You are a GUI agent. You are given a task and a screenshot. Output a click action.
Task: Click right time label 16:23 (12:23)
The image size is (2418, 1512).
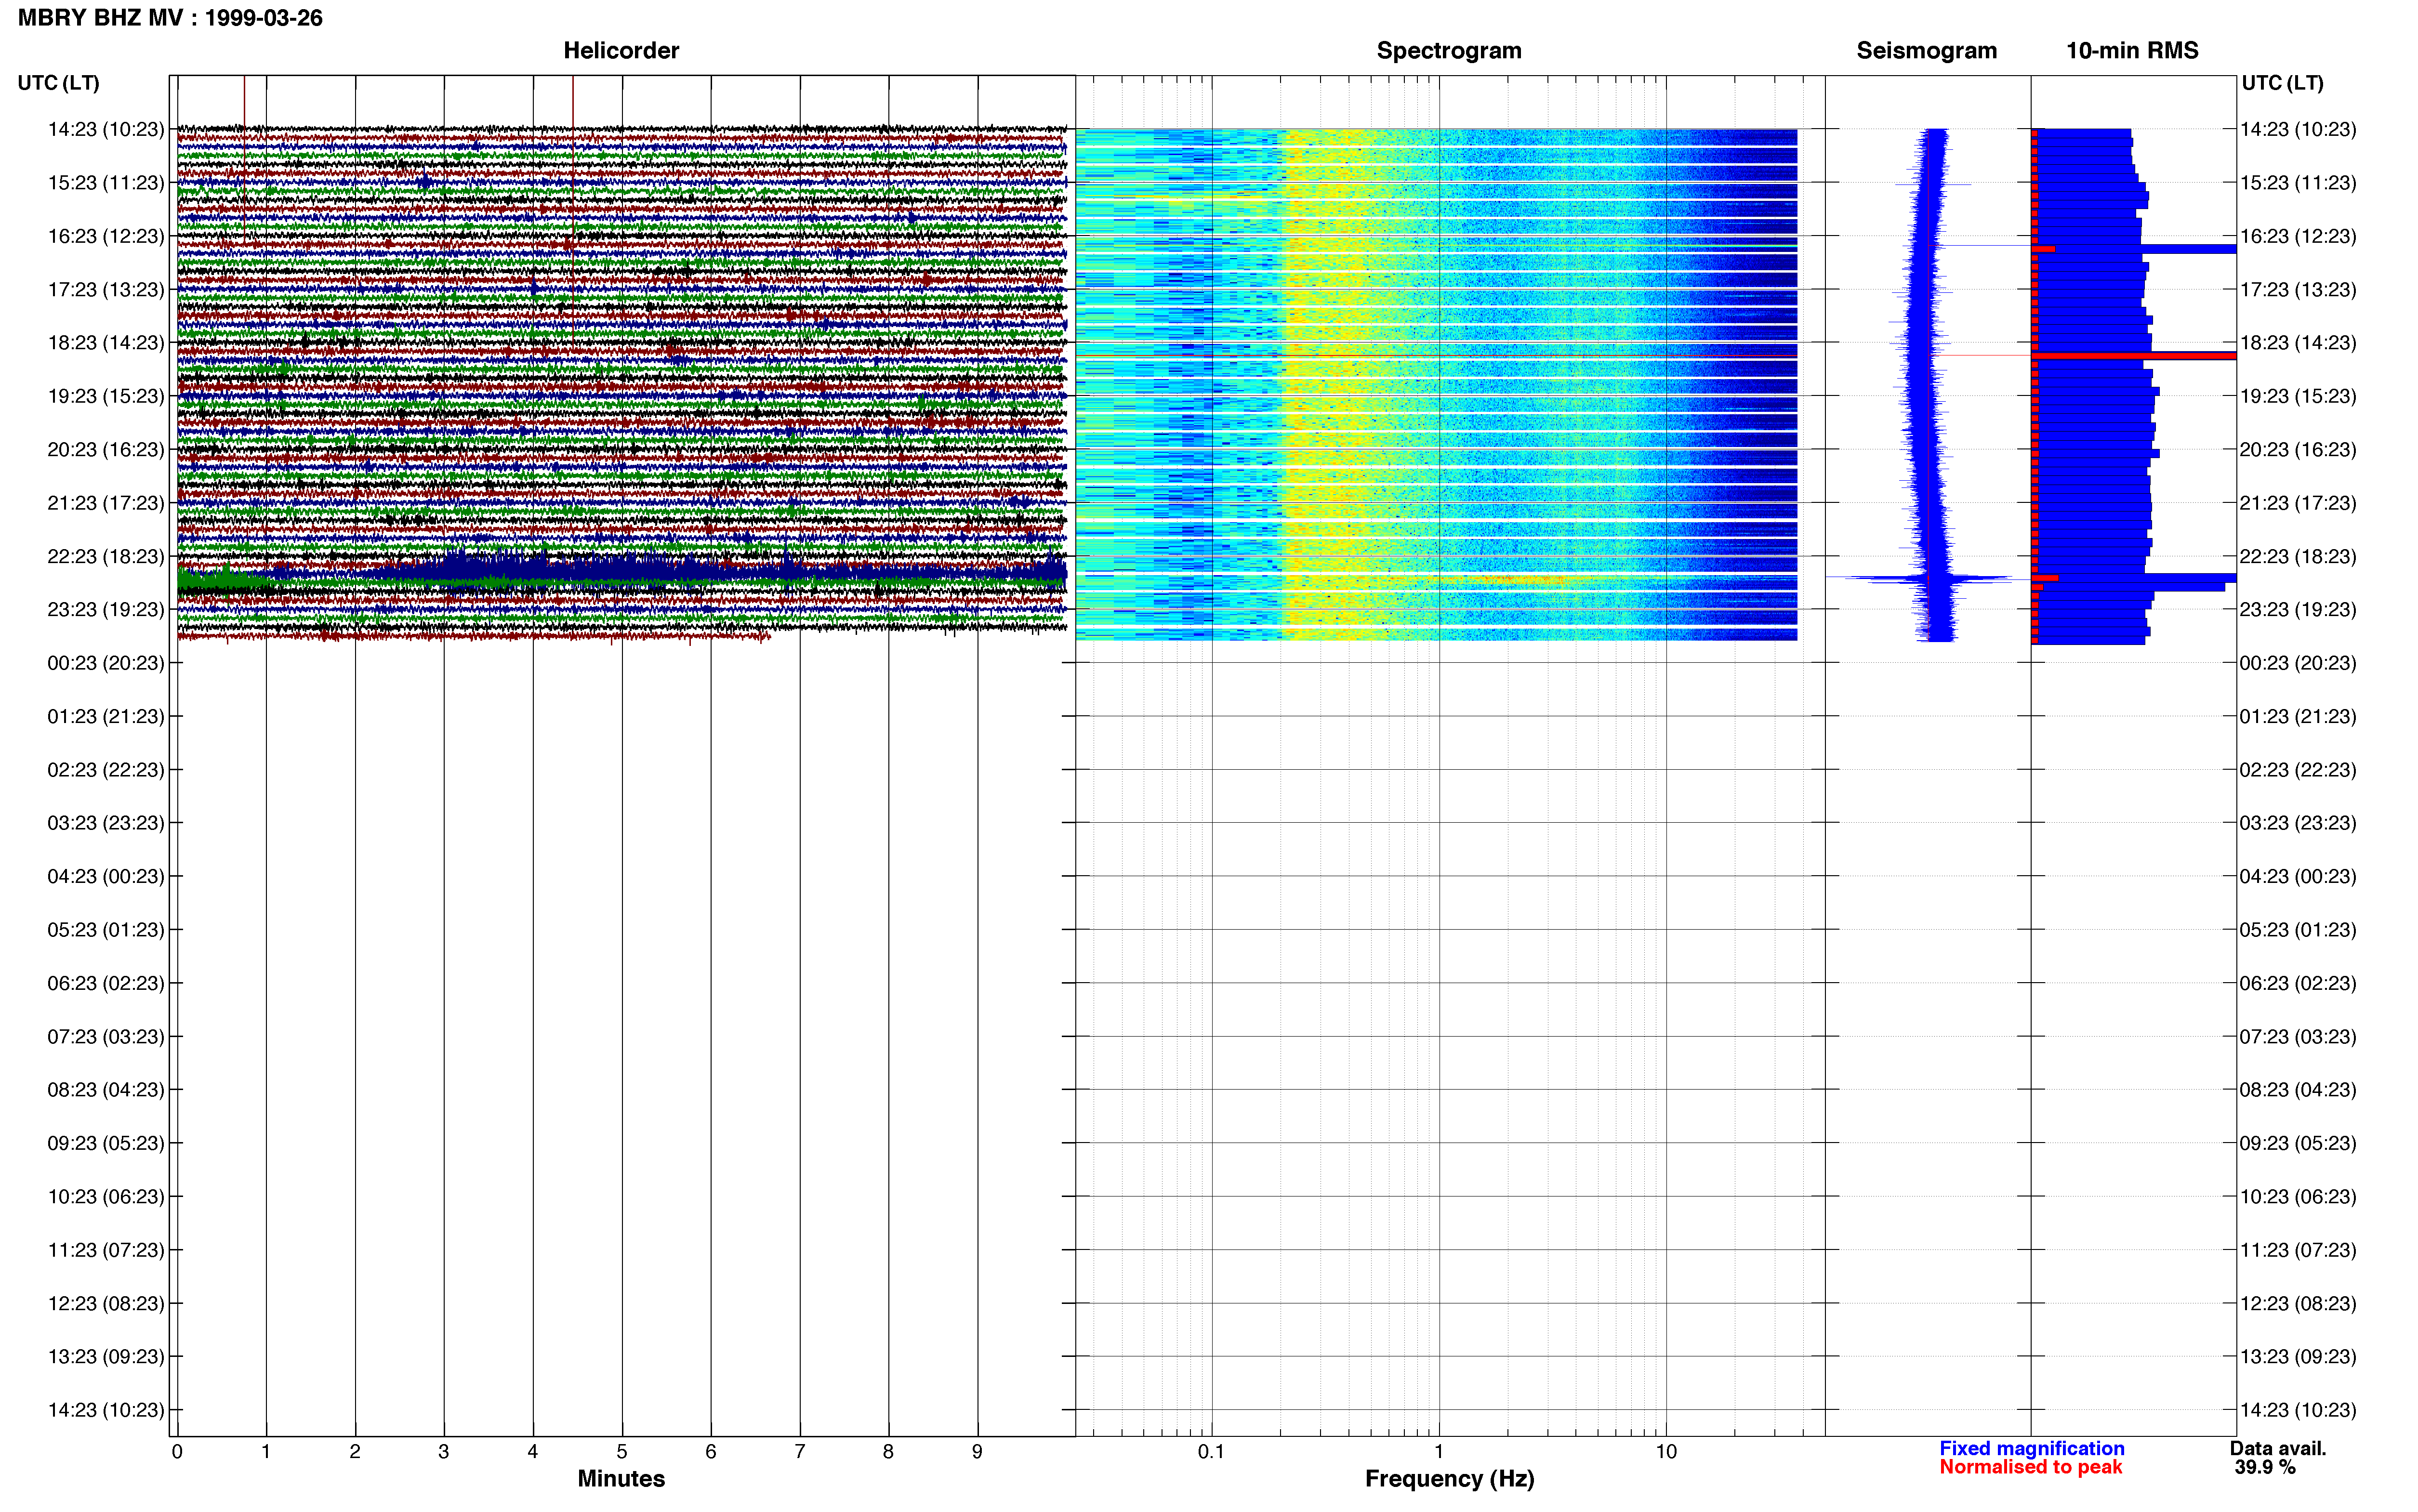coord(2298,236)
